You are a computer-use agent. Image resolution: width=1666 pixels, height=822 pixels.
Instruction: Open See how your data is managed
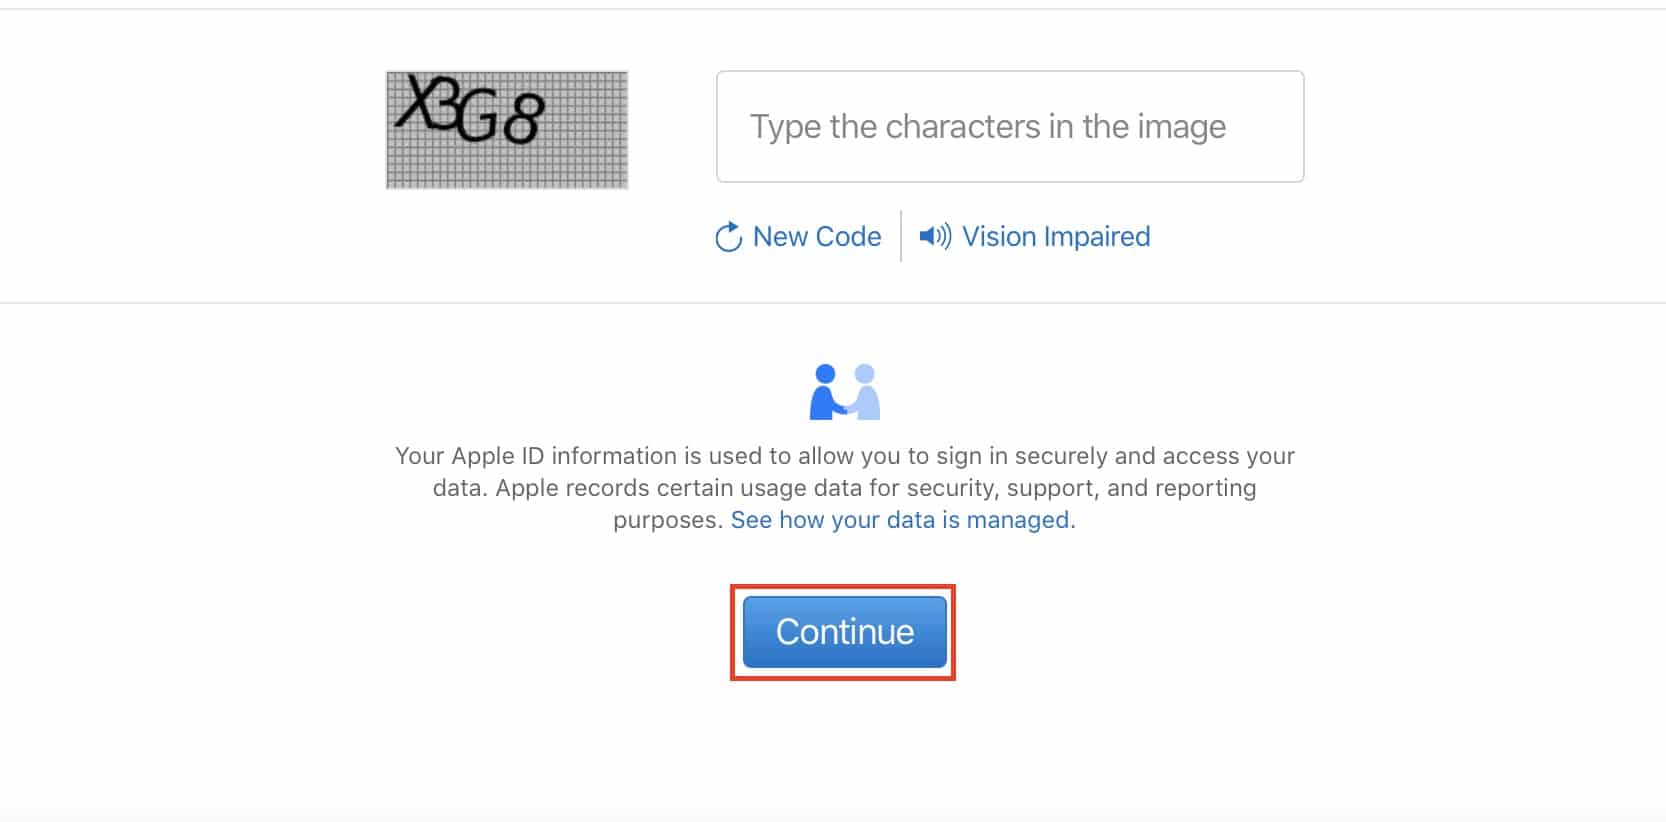(903, 520)
